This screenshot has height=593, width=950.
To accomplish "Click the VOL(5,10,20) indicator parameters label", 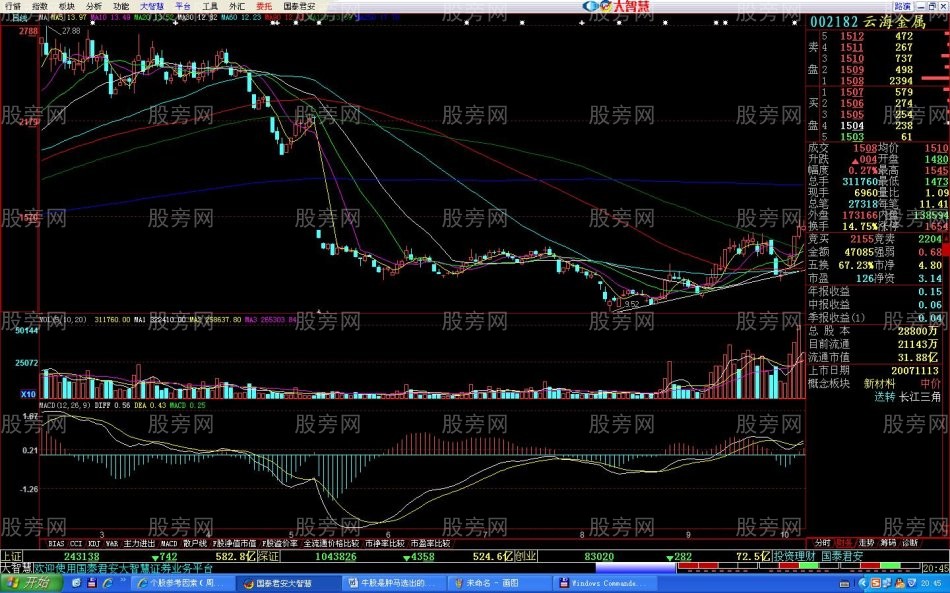I will pyautogui.click(x=64, y=319).
